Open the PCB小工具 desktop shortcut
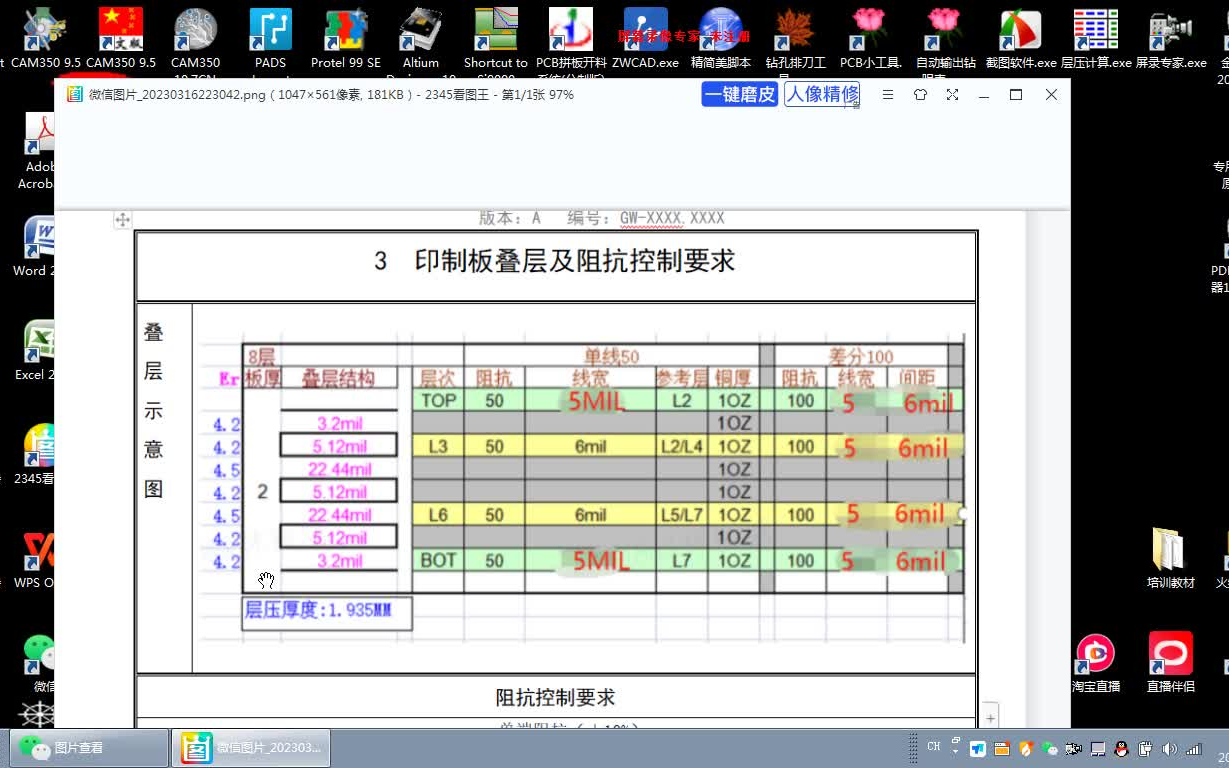The height and width of the screenshot is (768, 1229). (x=869, y=28)
